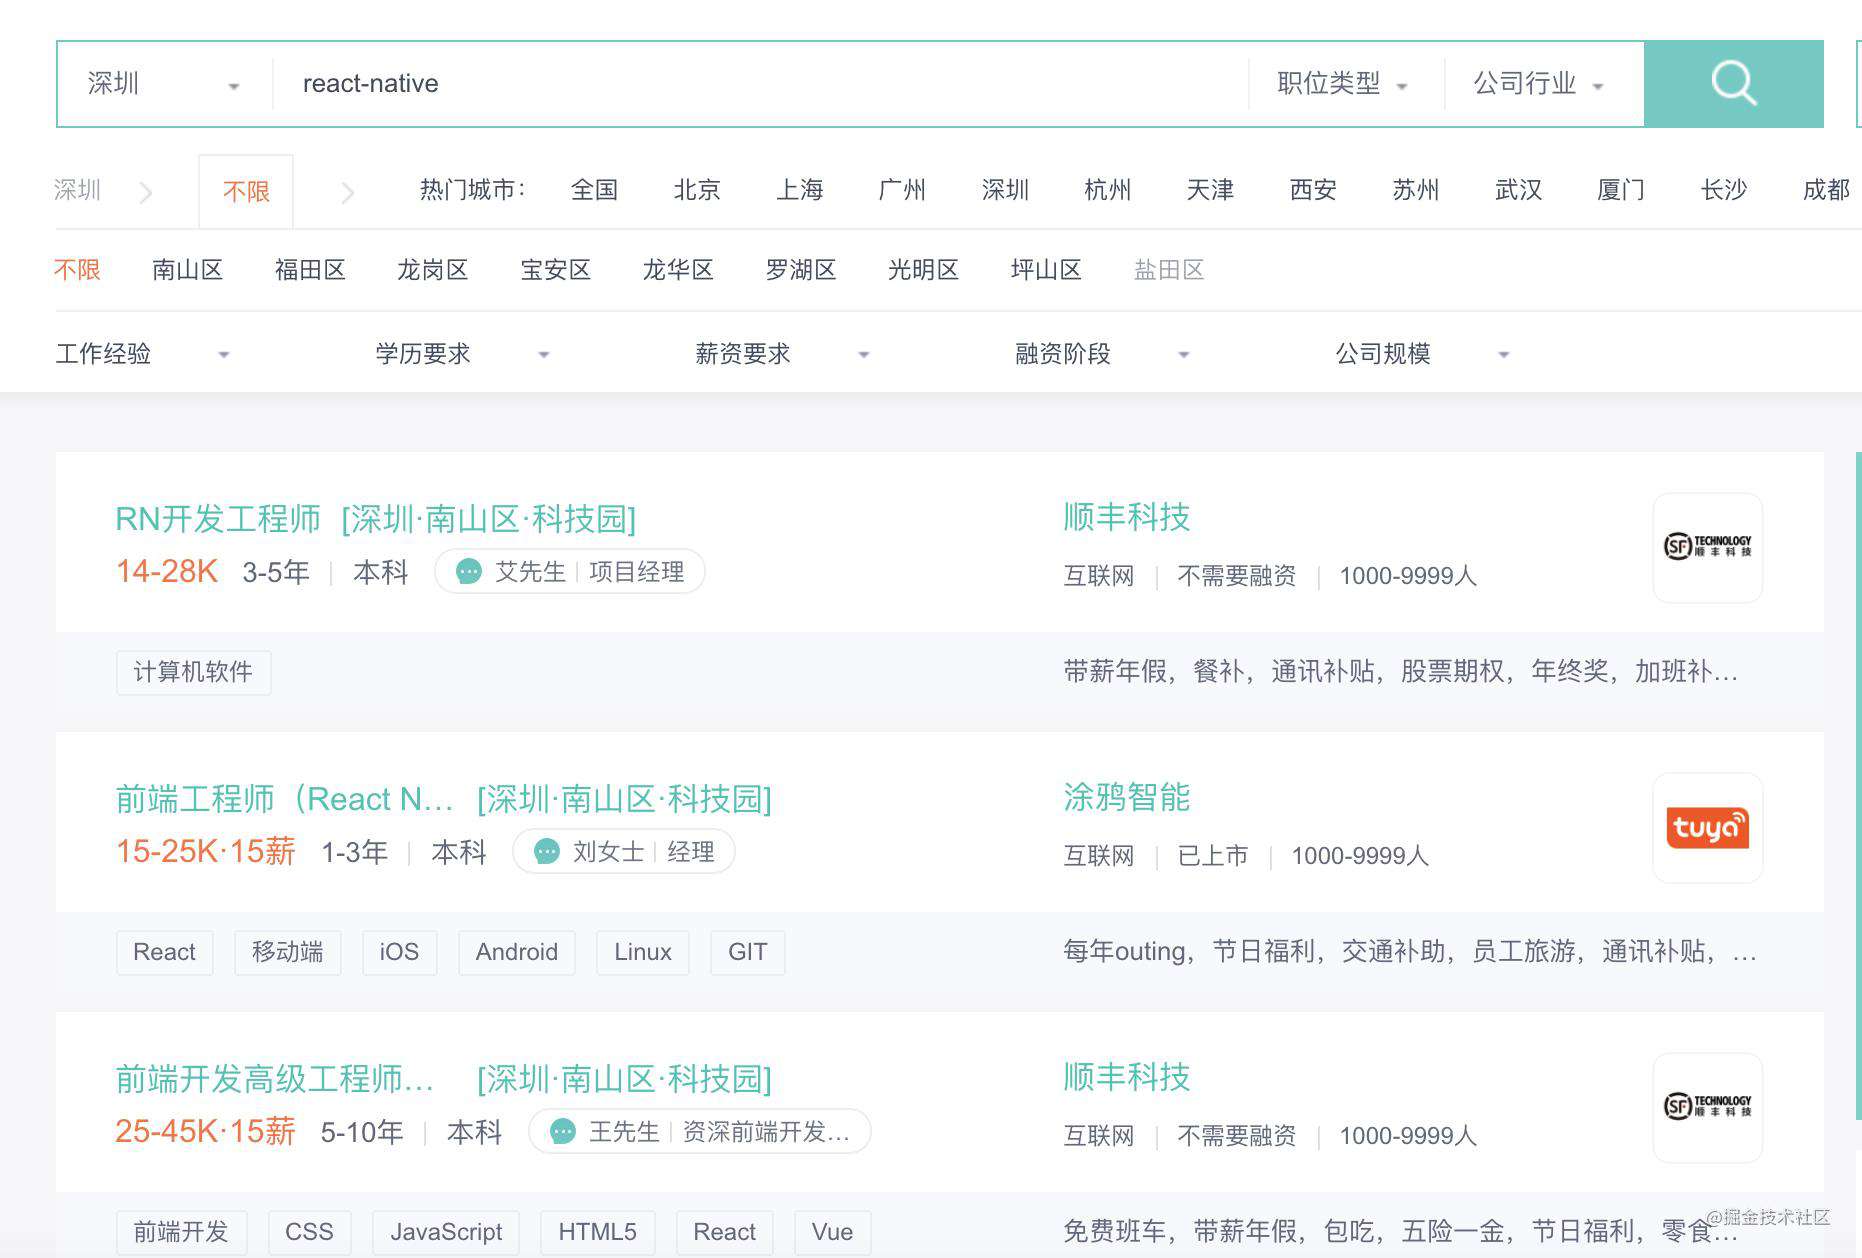Click the Android skill tag
The width and height of the screenshot is (1862, 1258).
[516, 952]
